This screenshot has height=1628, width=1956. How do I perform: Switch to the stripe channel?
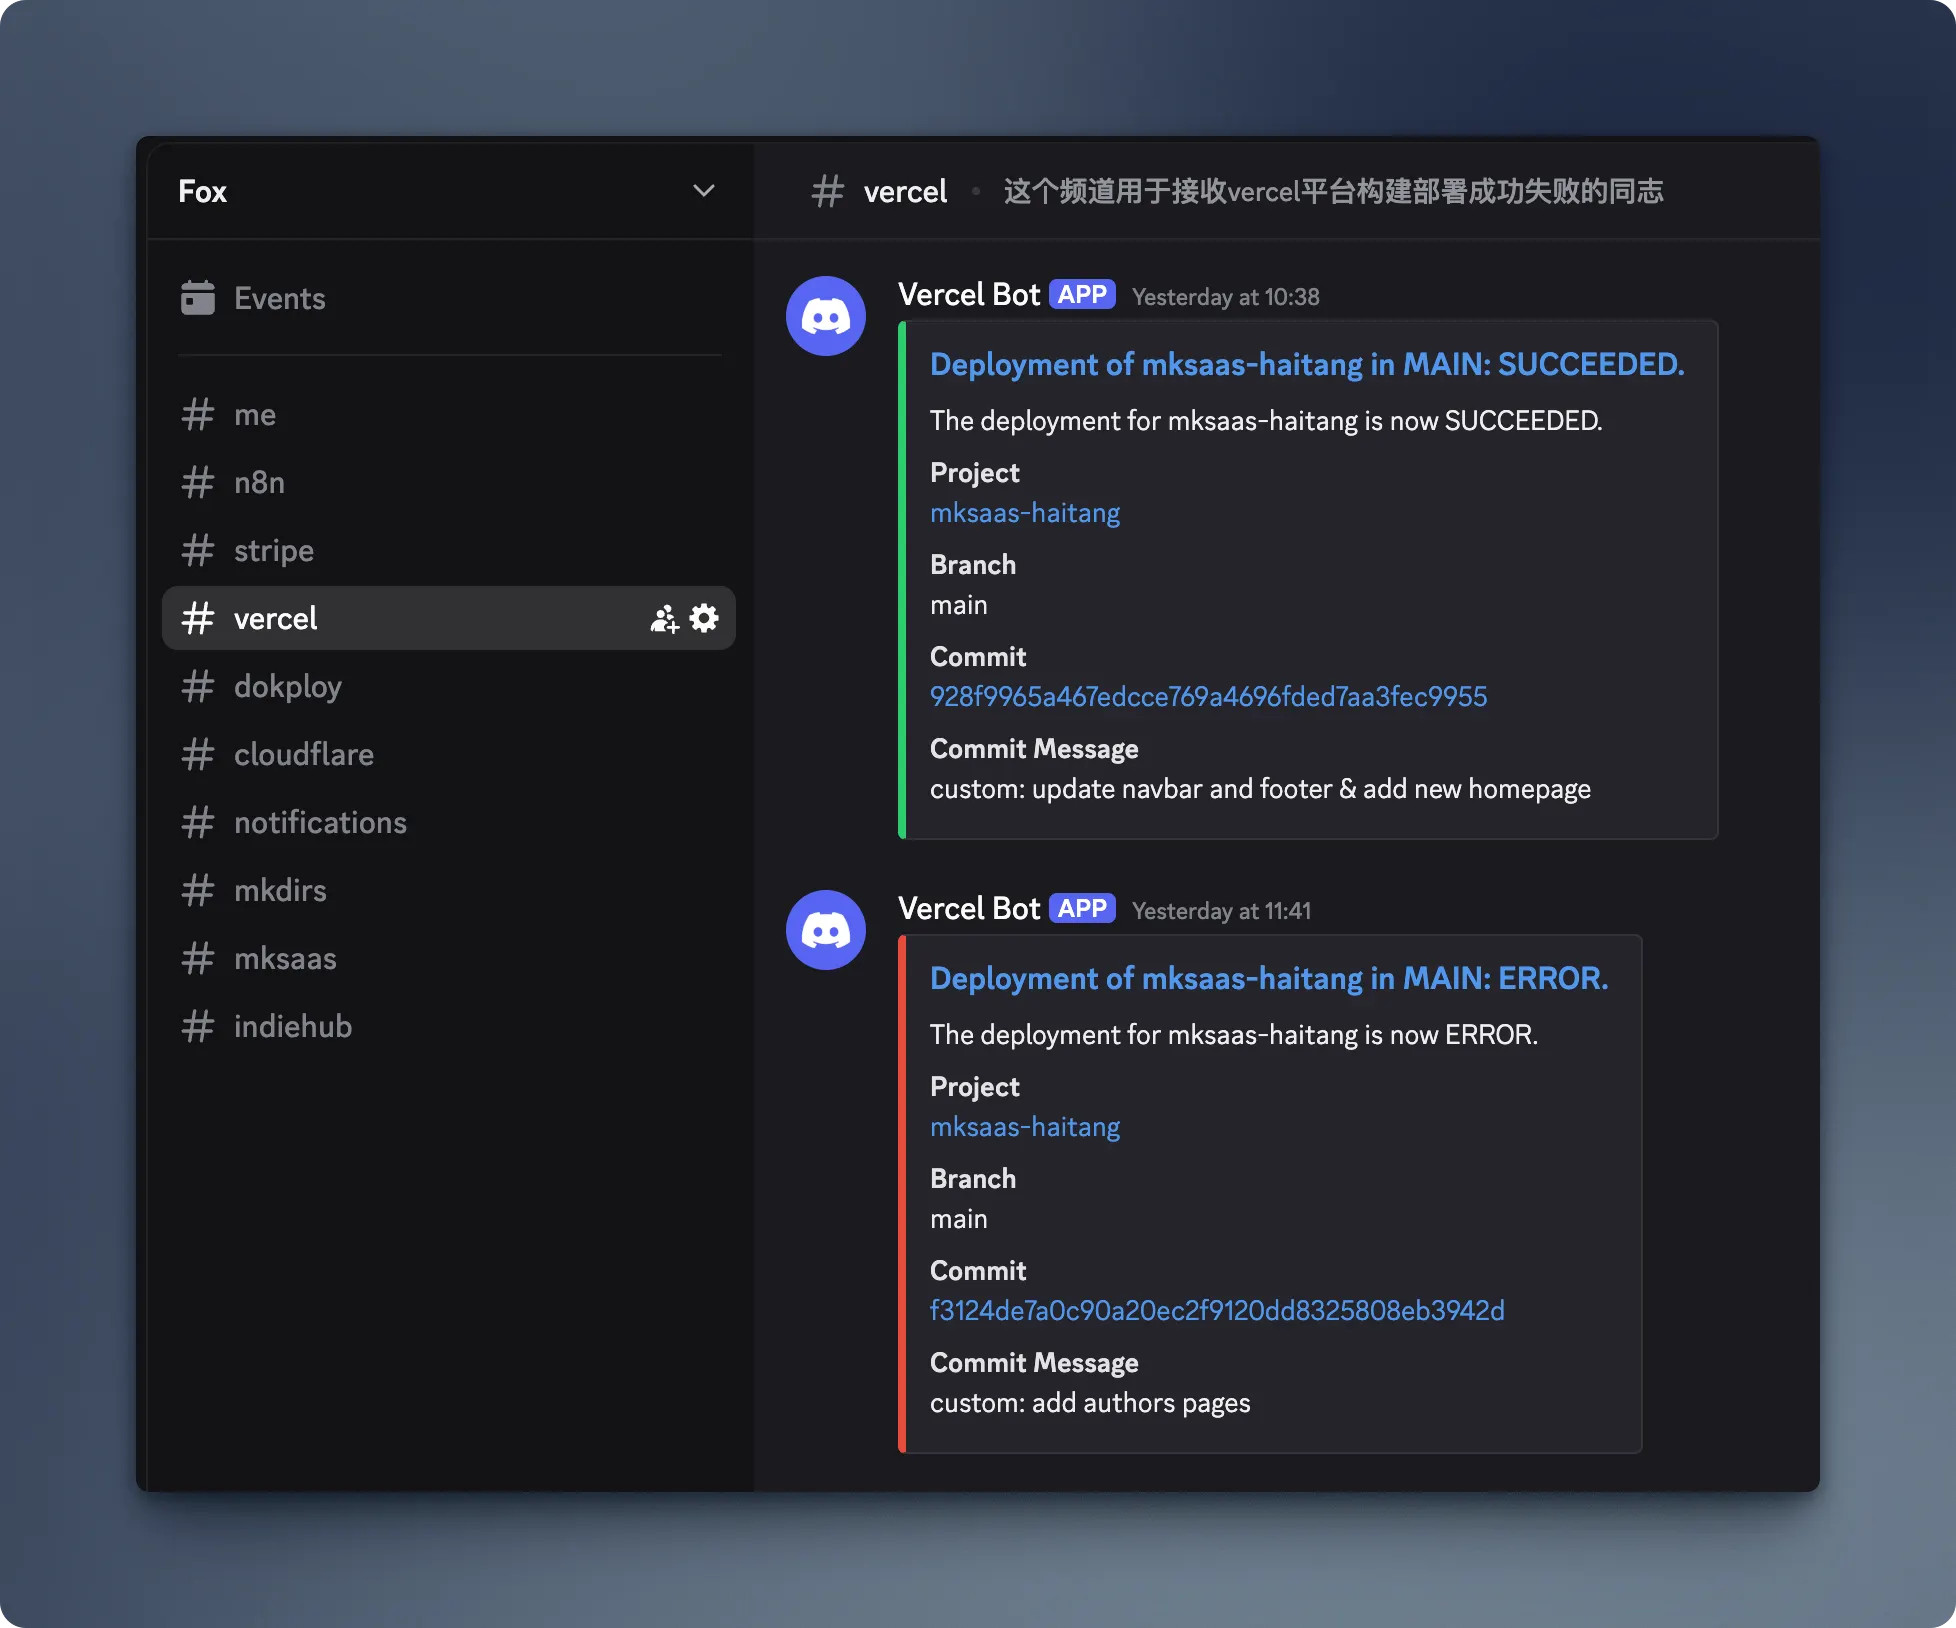(448, 550)
